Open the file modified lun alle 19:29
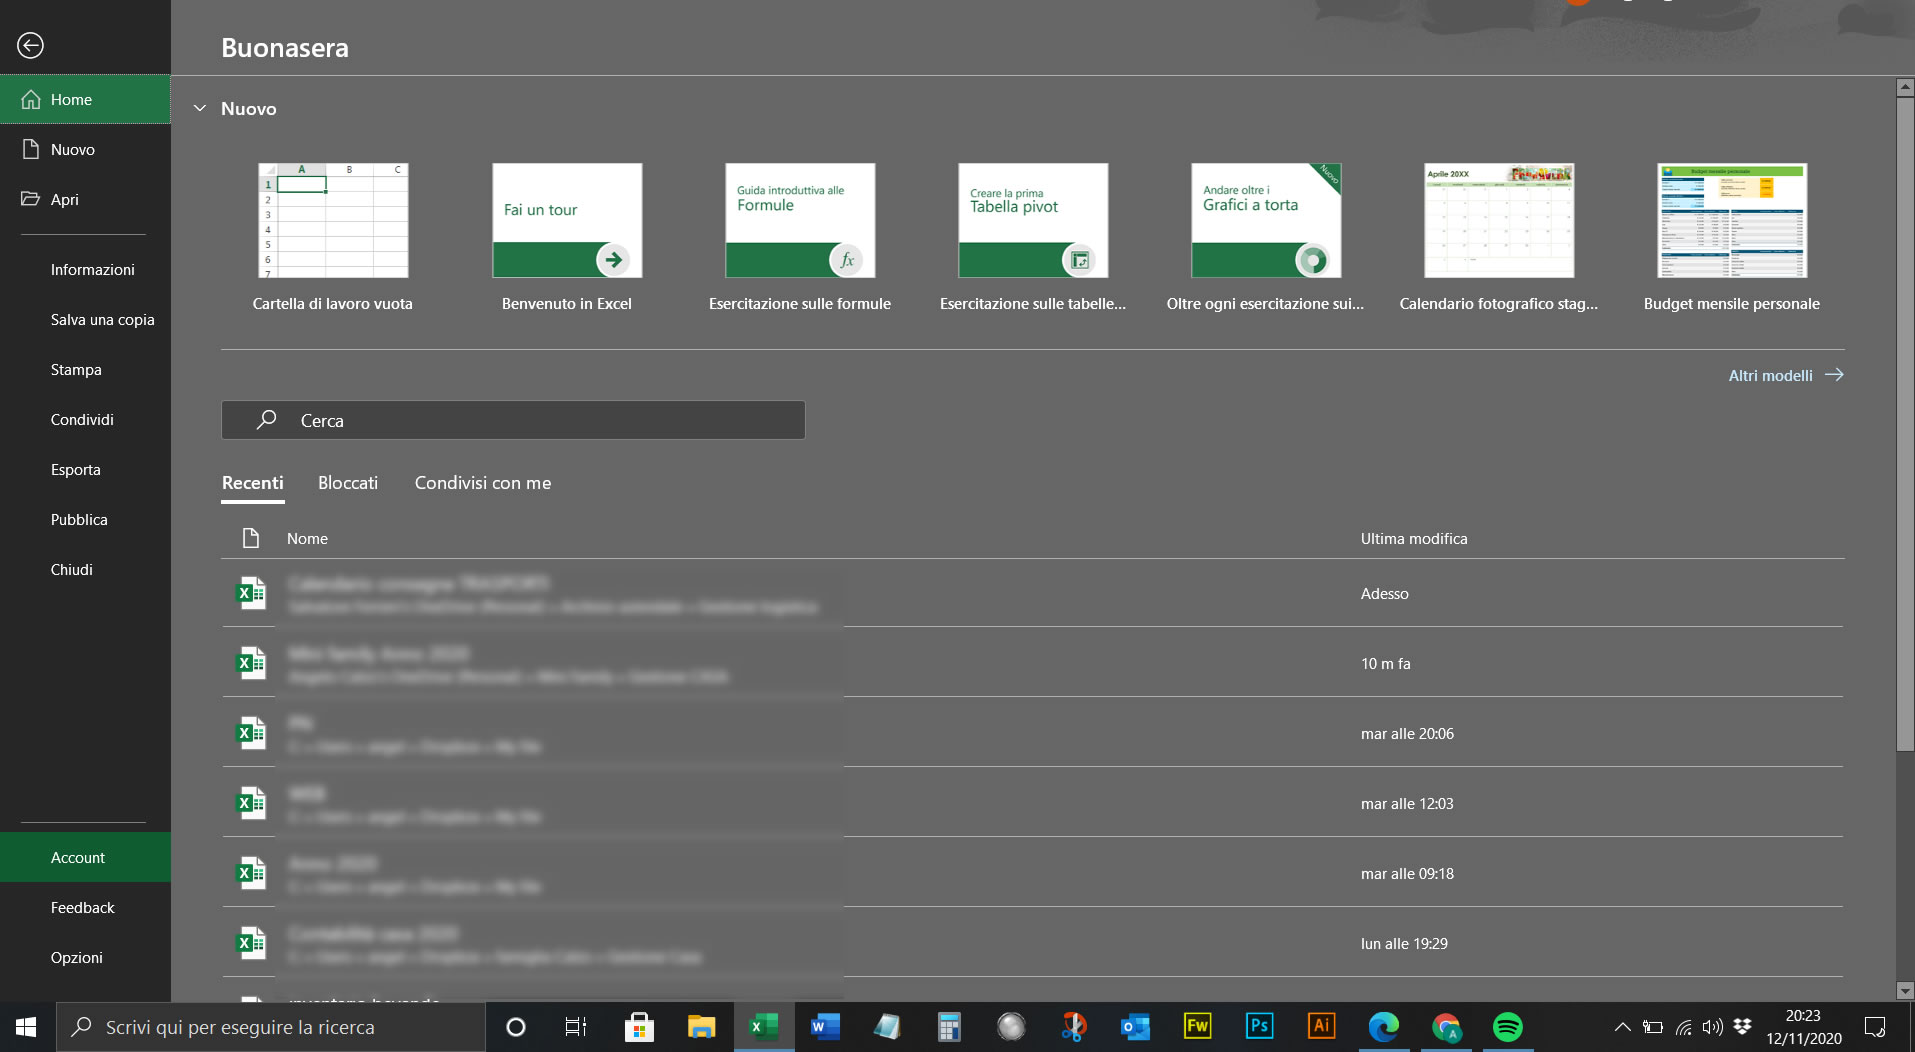 (1032, 943)
